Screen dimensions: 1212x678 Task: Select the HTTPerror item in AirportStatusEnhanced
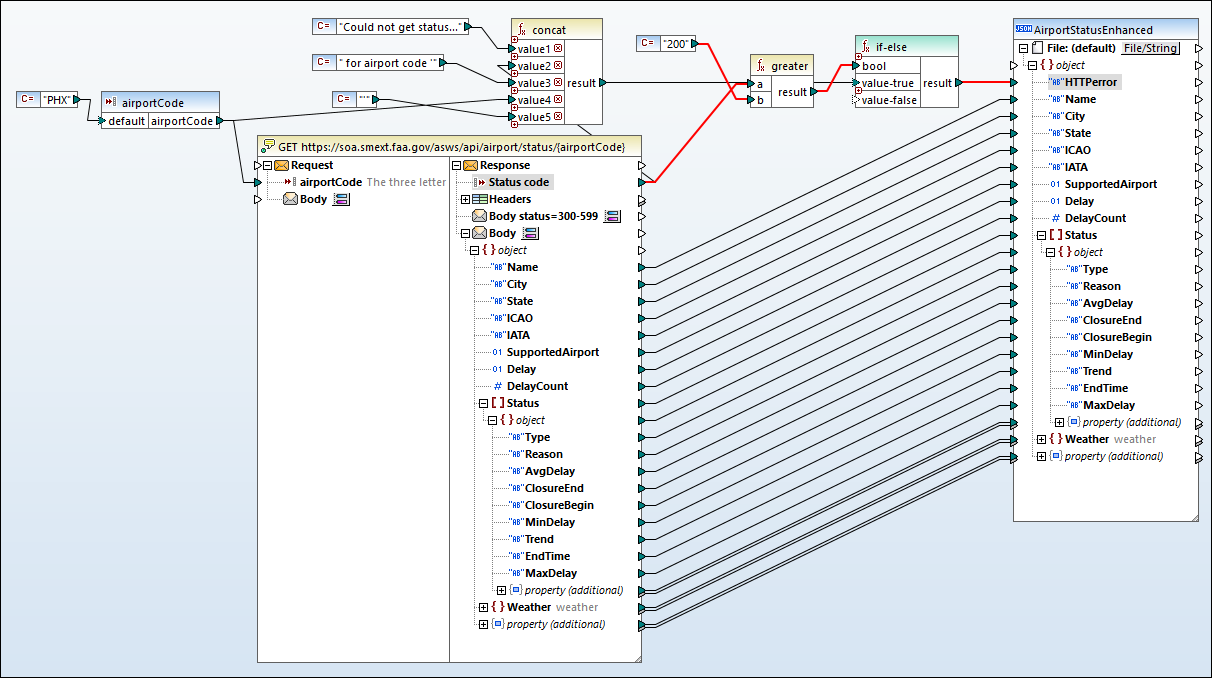coord(1084,82)
